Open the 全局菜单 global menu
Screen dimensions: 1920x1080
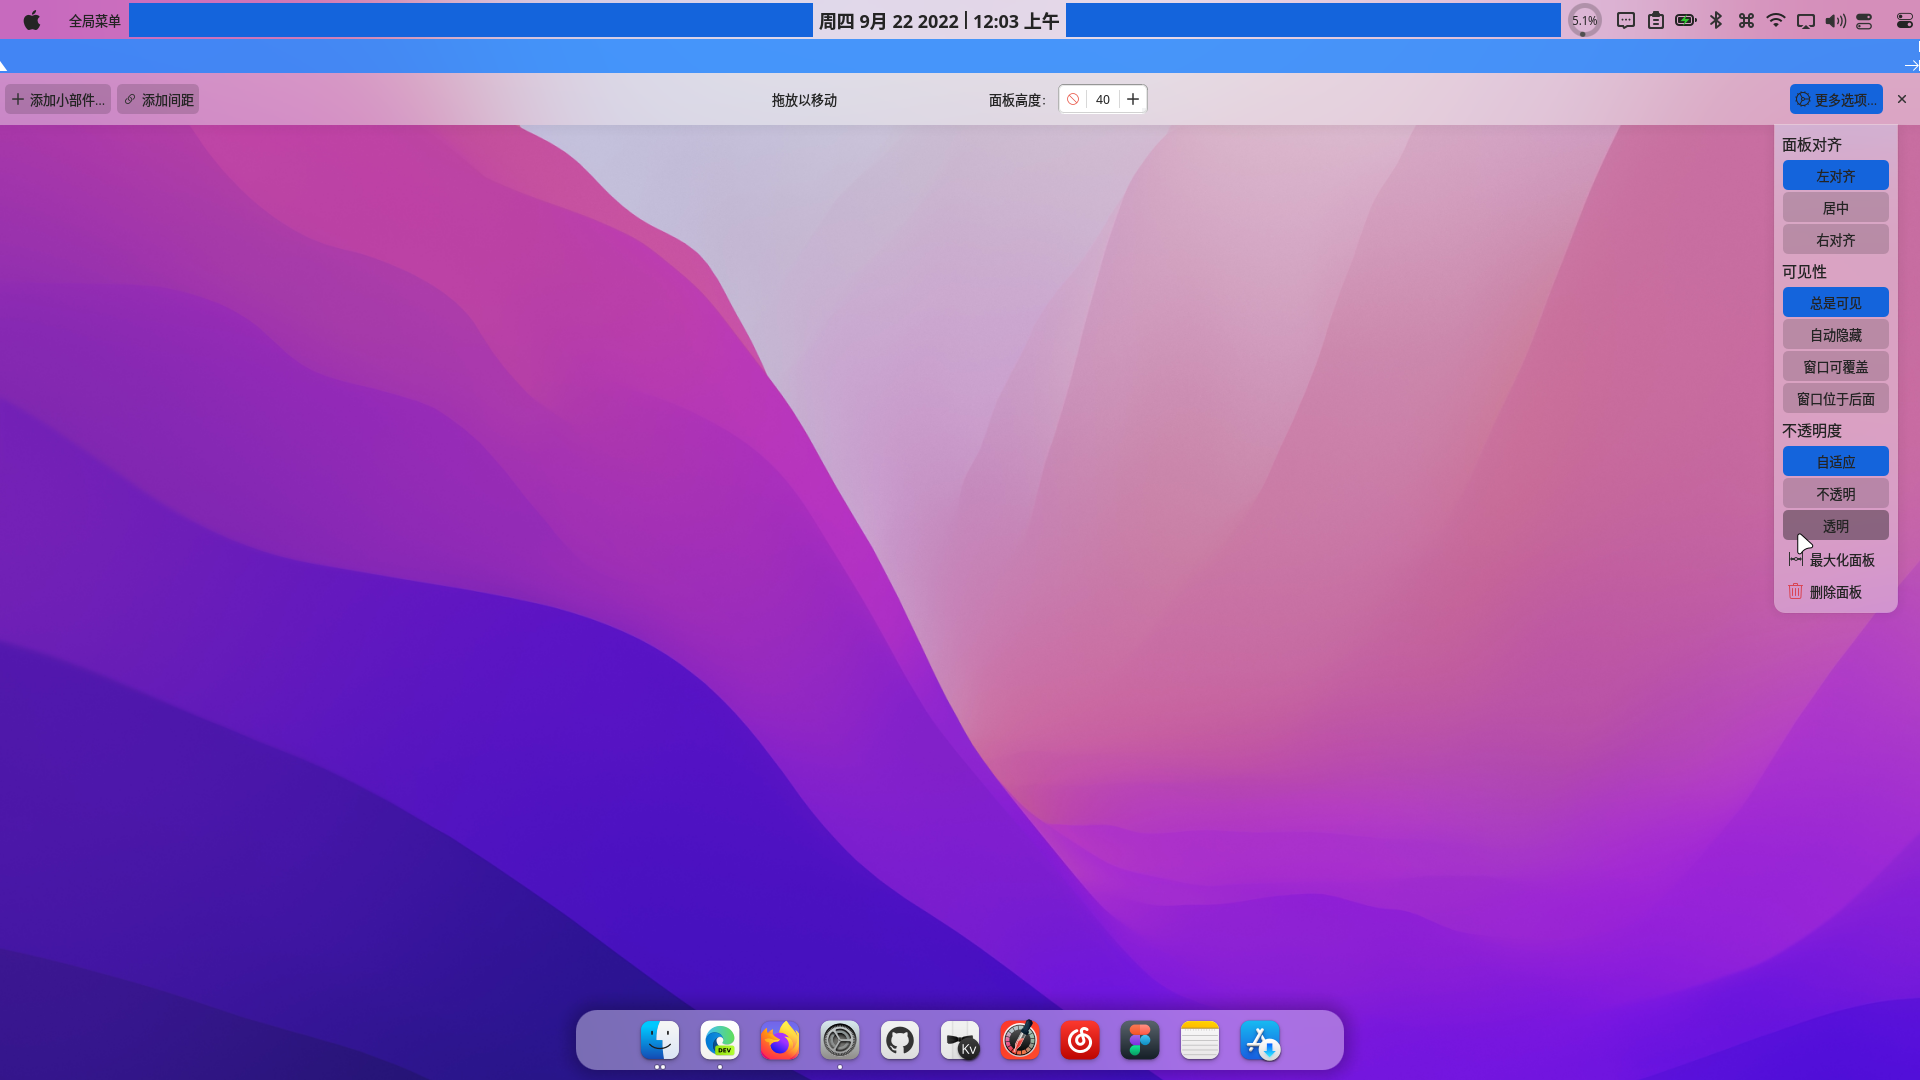pos(95,20)
